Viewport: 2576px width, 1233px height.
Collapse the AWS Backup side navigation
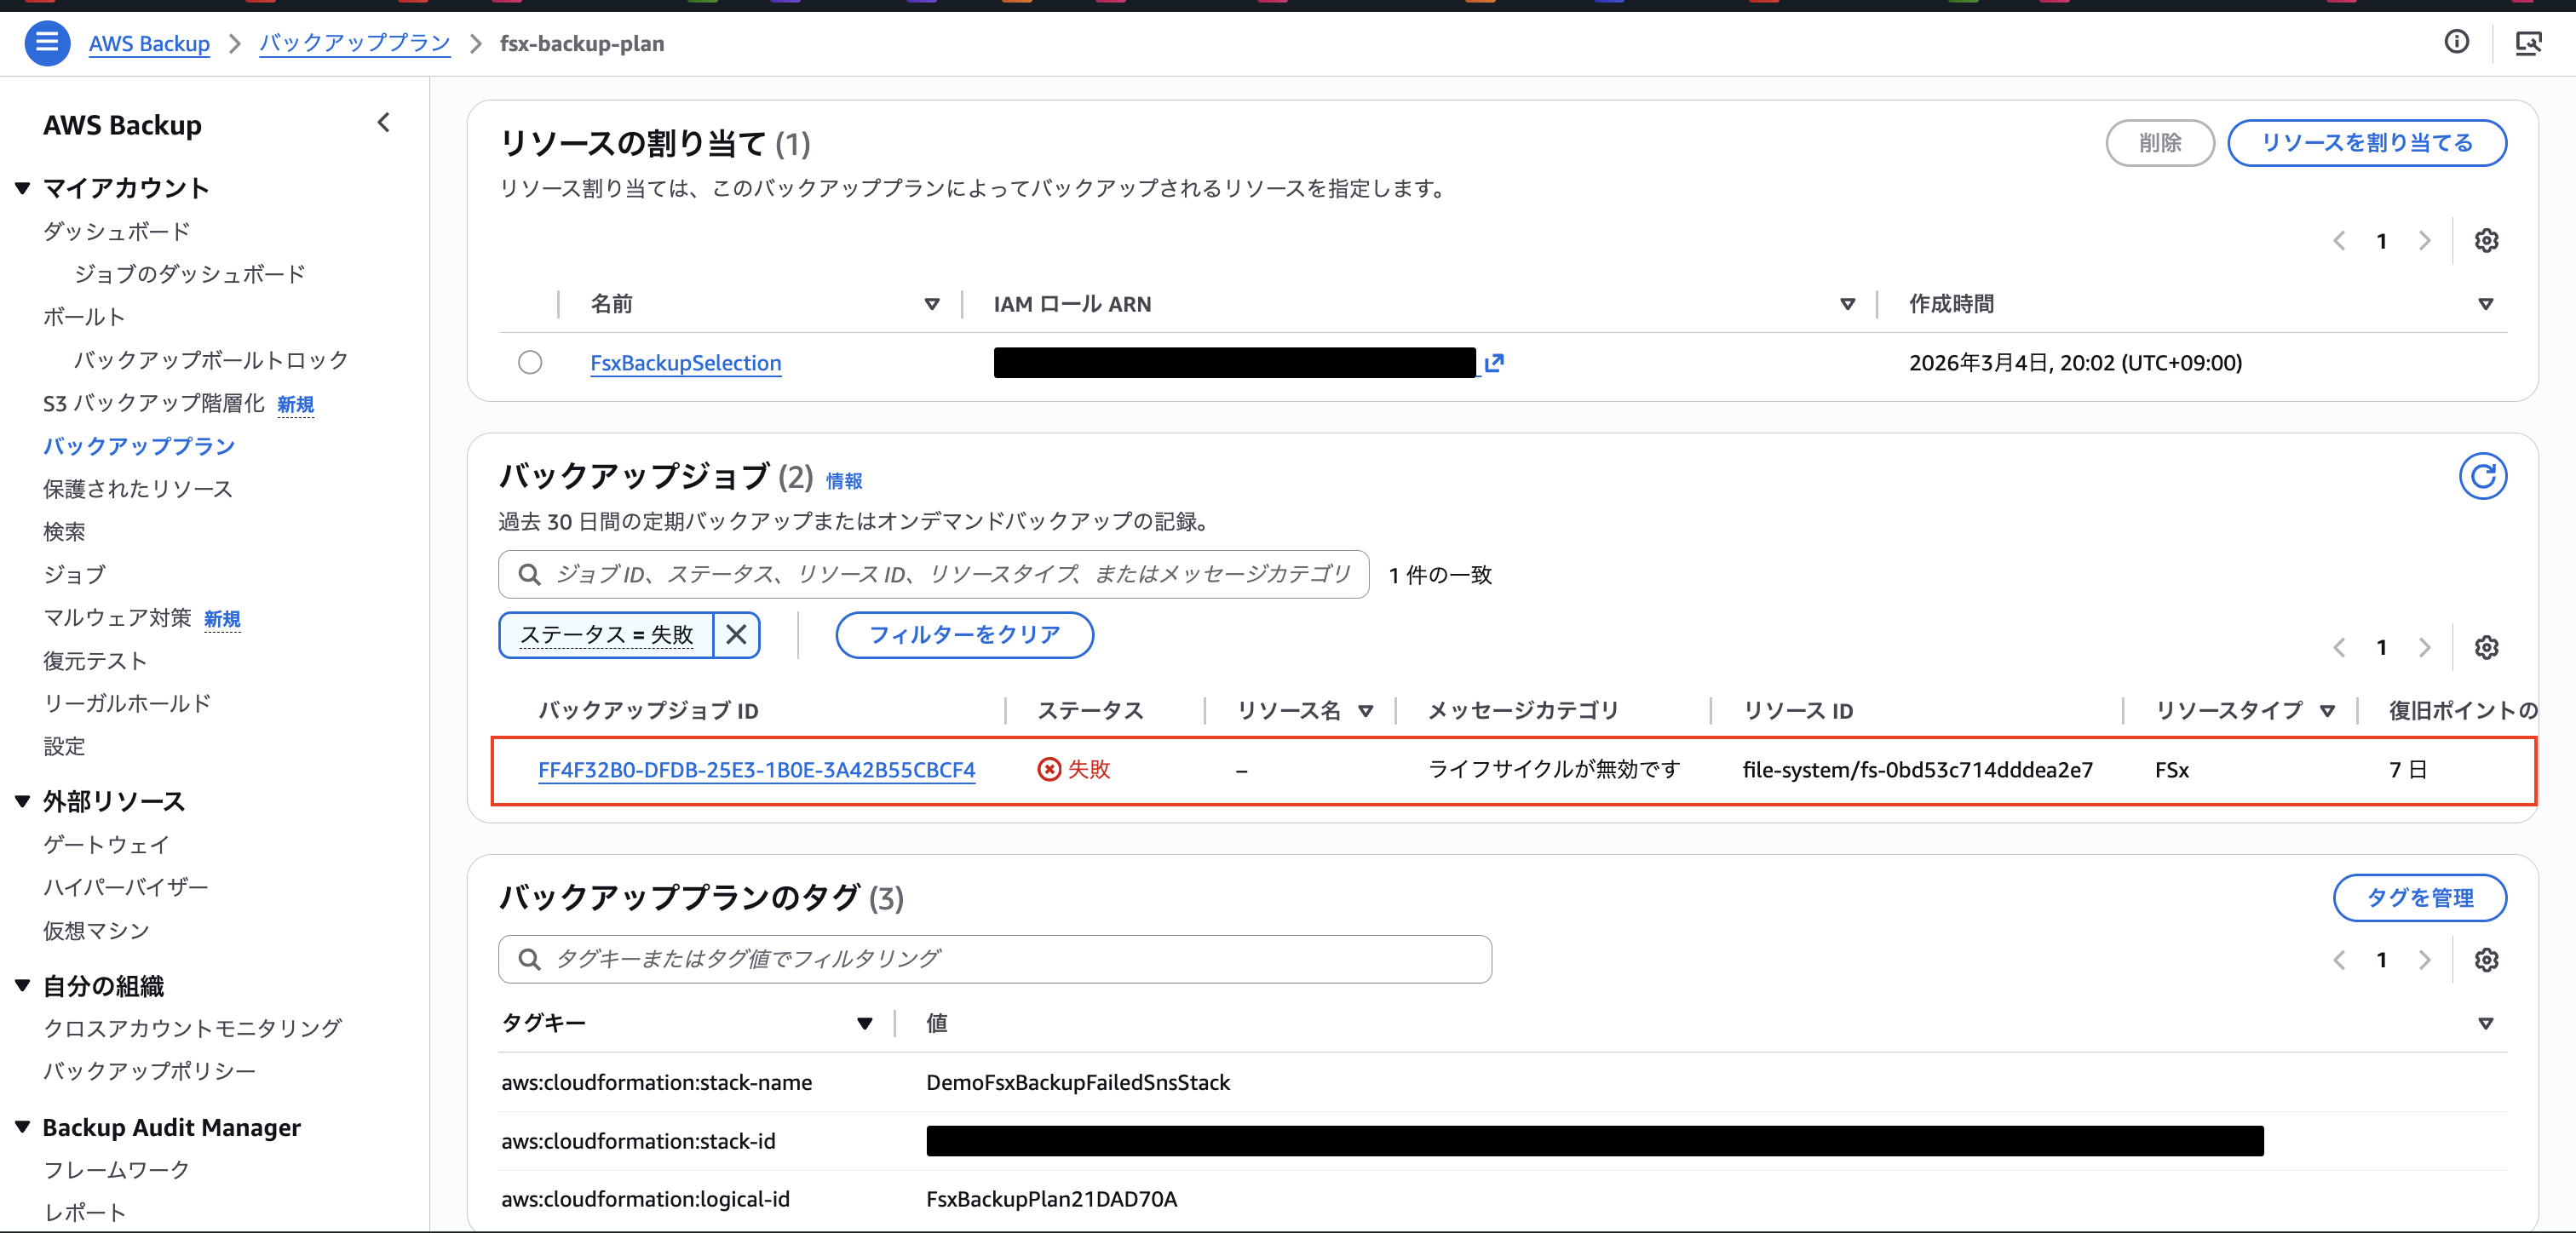click(384, 123)
